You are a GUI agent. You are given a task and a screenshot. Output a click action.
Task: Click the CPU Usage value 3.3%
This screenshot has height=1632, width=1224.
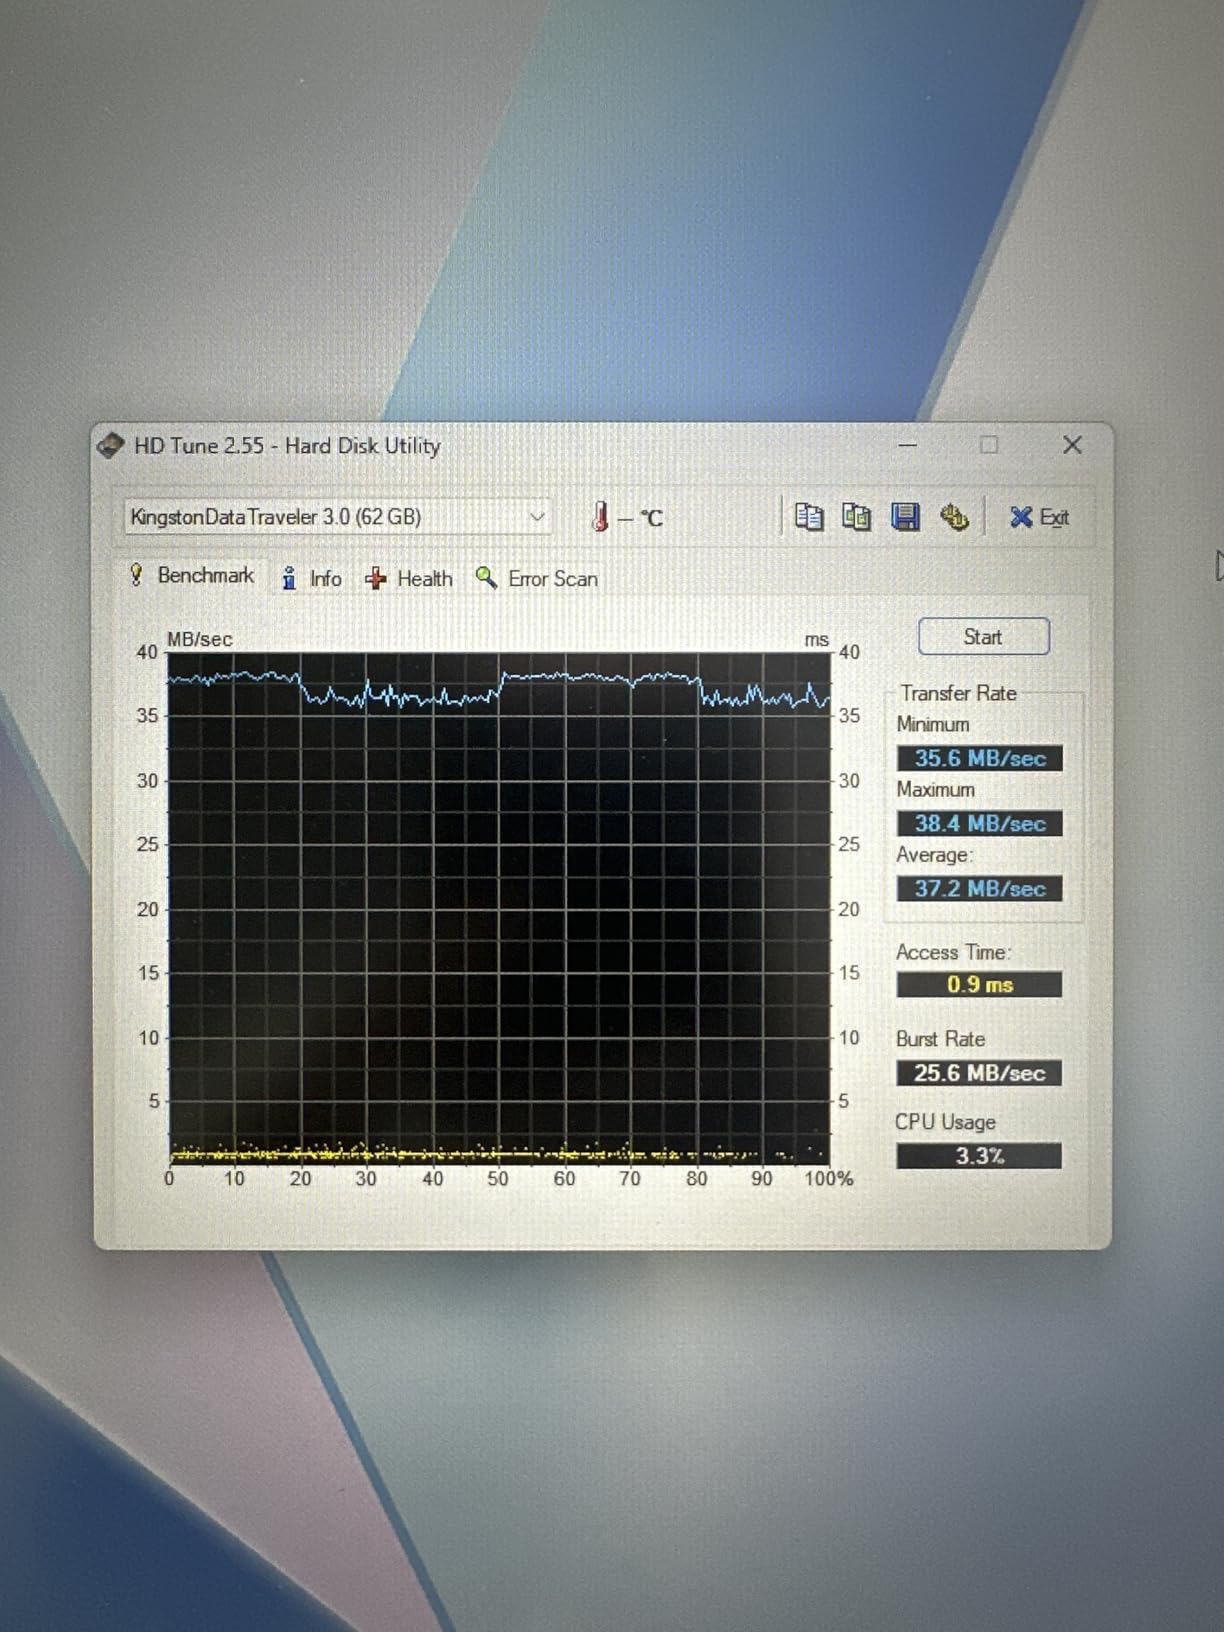tap(979, 1156)
